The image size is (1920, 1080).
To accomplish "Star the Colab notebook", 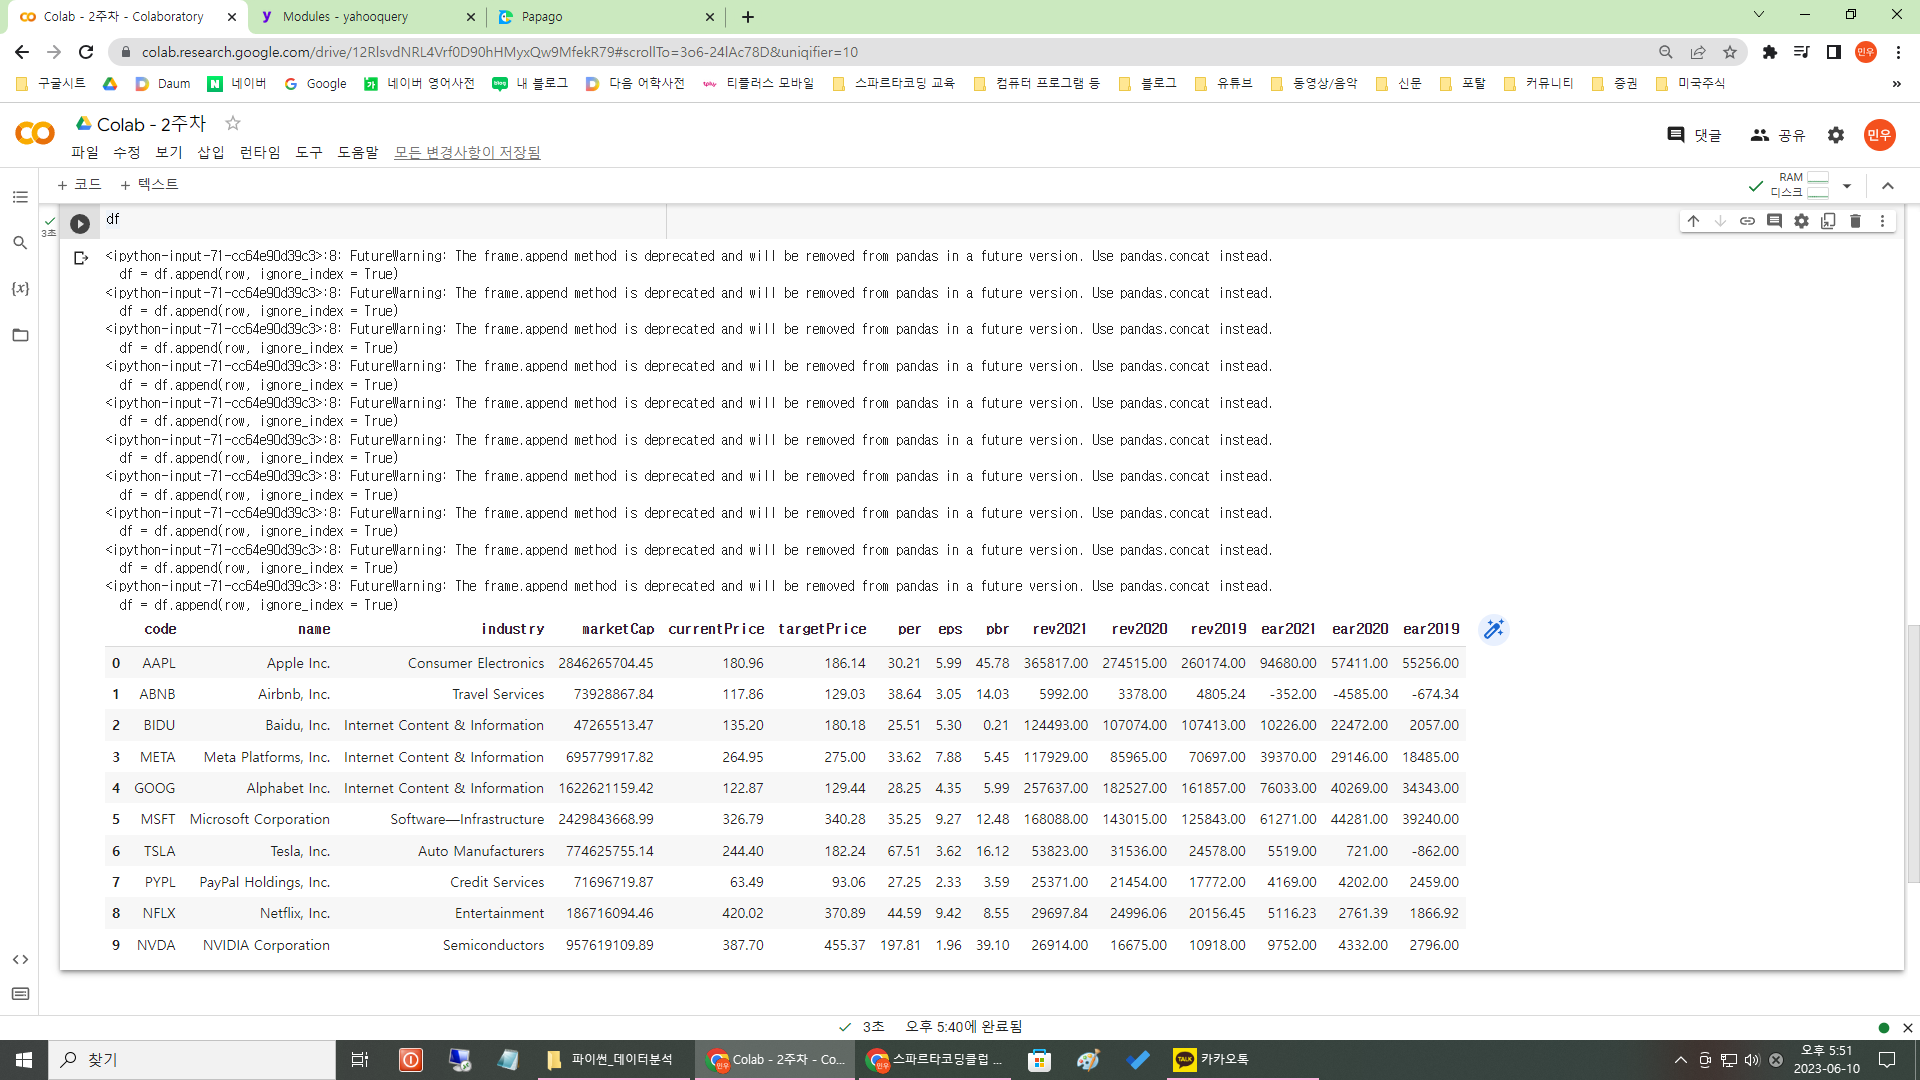I will click(233, 123).
